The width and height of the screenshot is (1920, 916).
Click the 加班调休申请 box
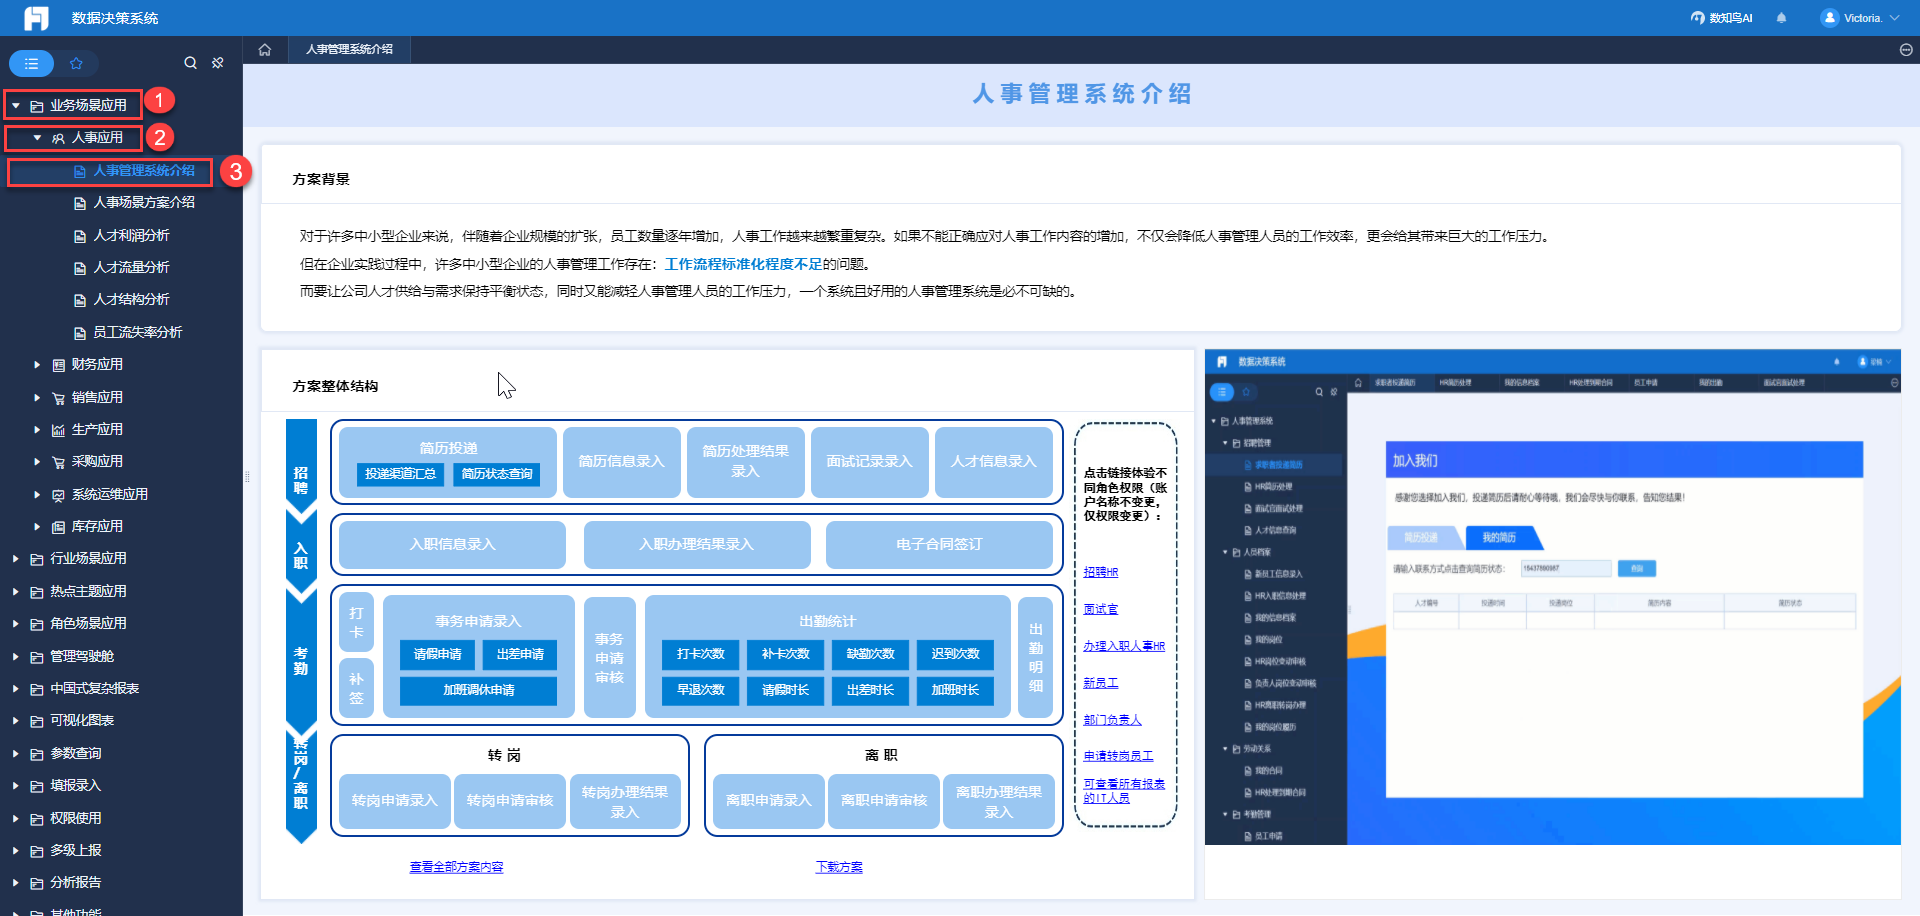[479, 691]
